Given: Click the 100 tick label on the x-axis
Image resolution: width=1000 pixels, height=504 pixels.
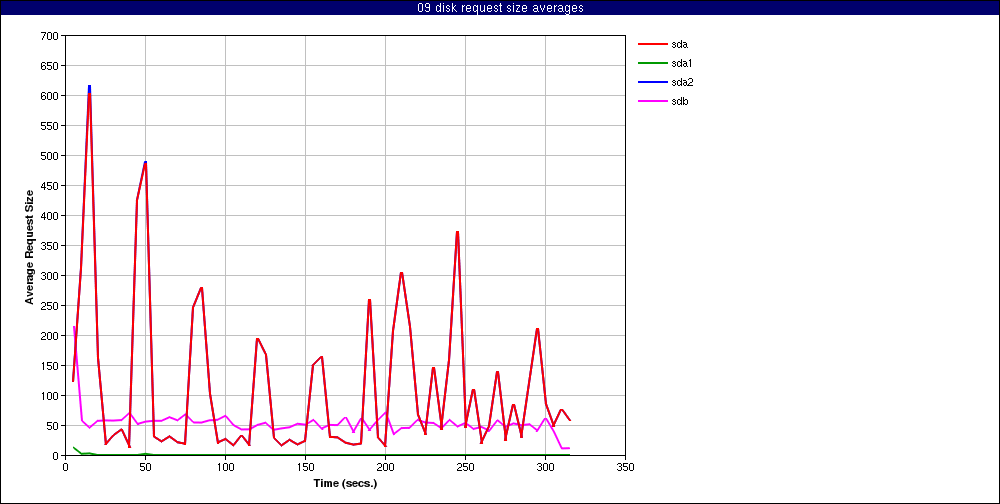Looking at the screenshot, I should [x=226, y=467].
